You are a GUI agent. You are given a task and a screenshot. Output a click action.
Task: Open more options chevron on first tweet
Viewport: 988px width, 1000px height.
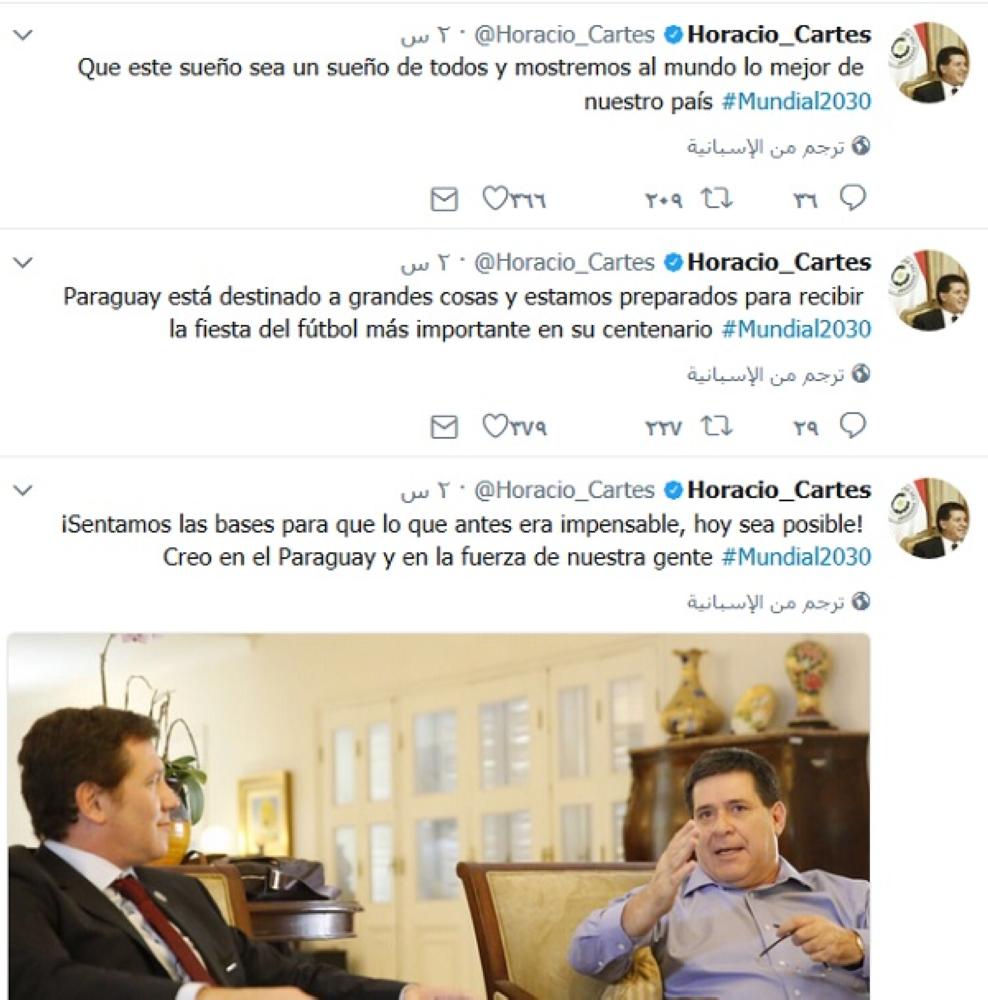pos(24,35)
